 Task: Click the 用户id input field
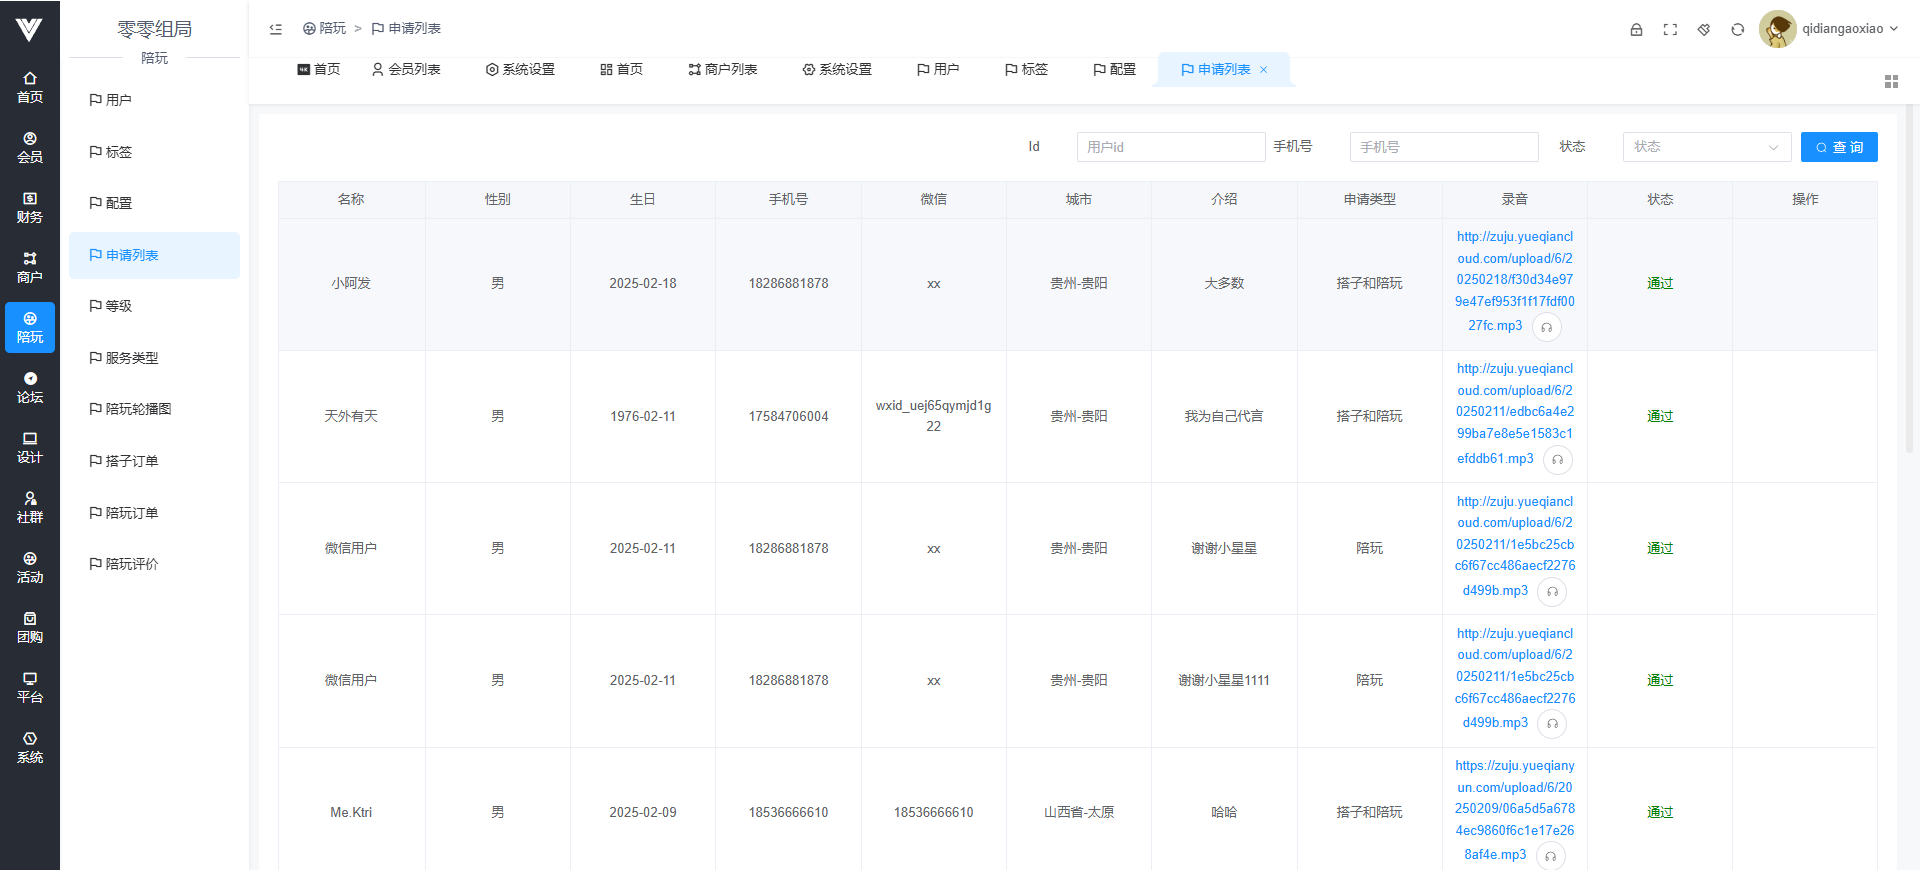tap(1170, 147)
